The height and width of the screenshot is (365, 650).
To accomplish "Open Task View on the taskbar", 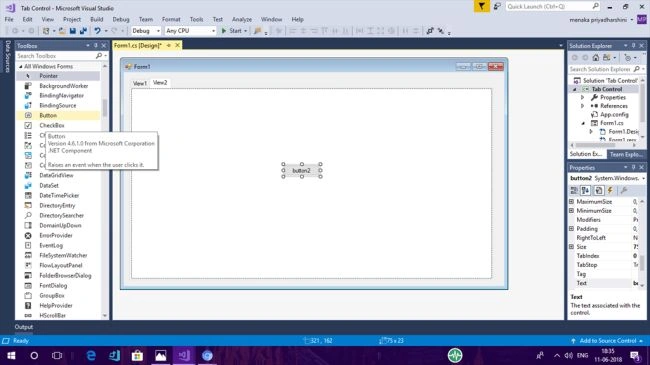I will click(x=57, y=355).
